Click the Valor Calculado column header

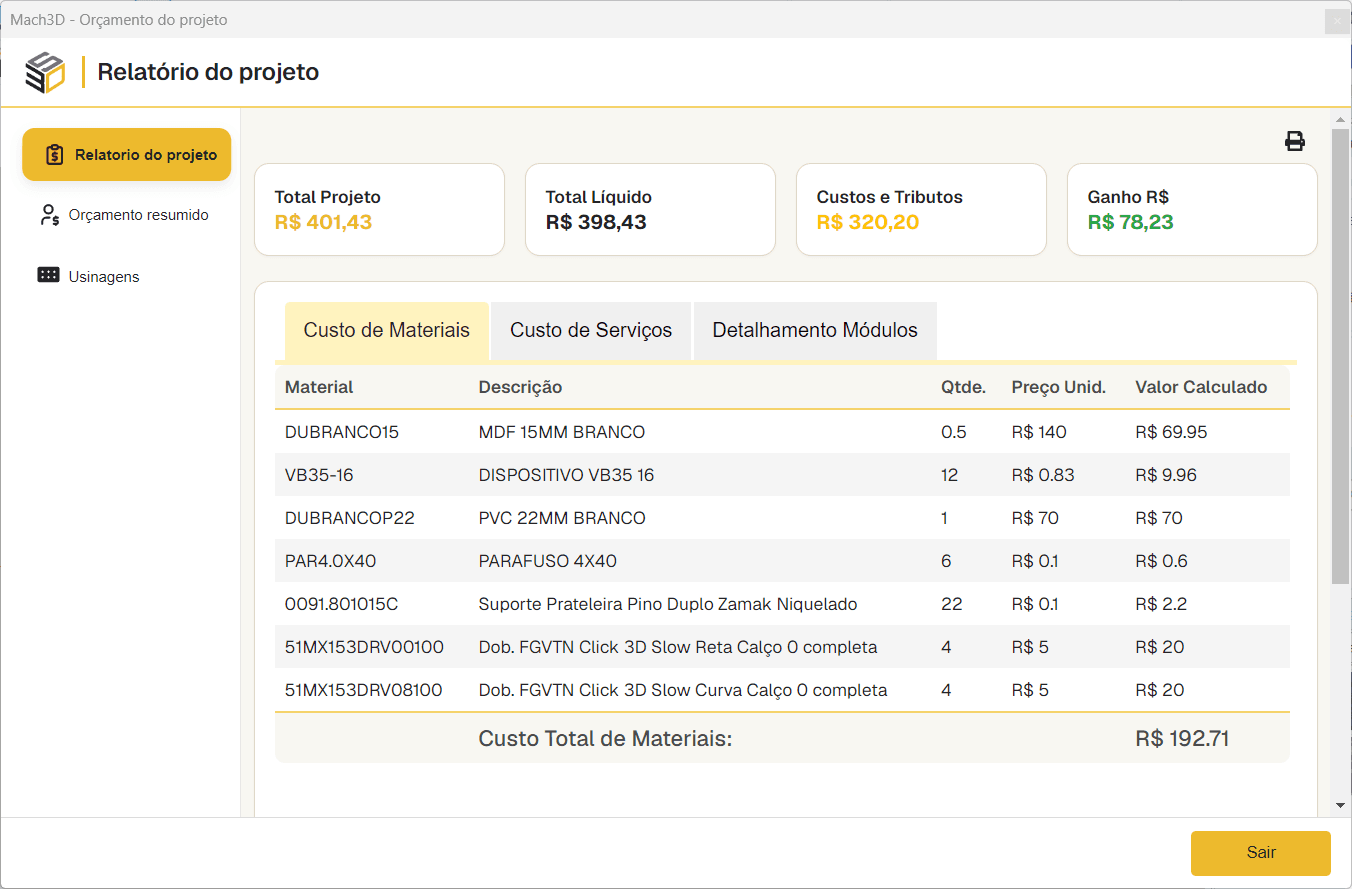[1201, 387]
